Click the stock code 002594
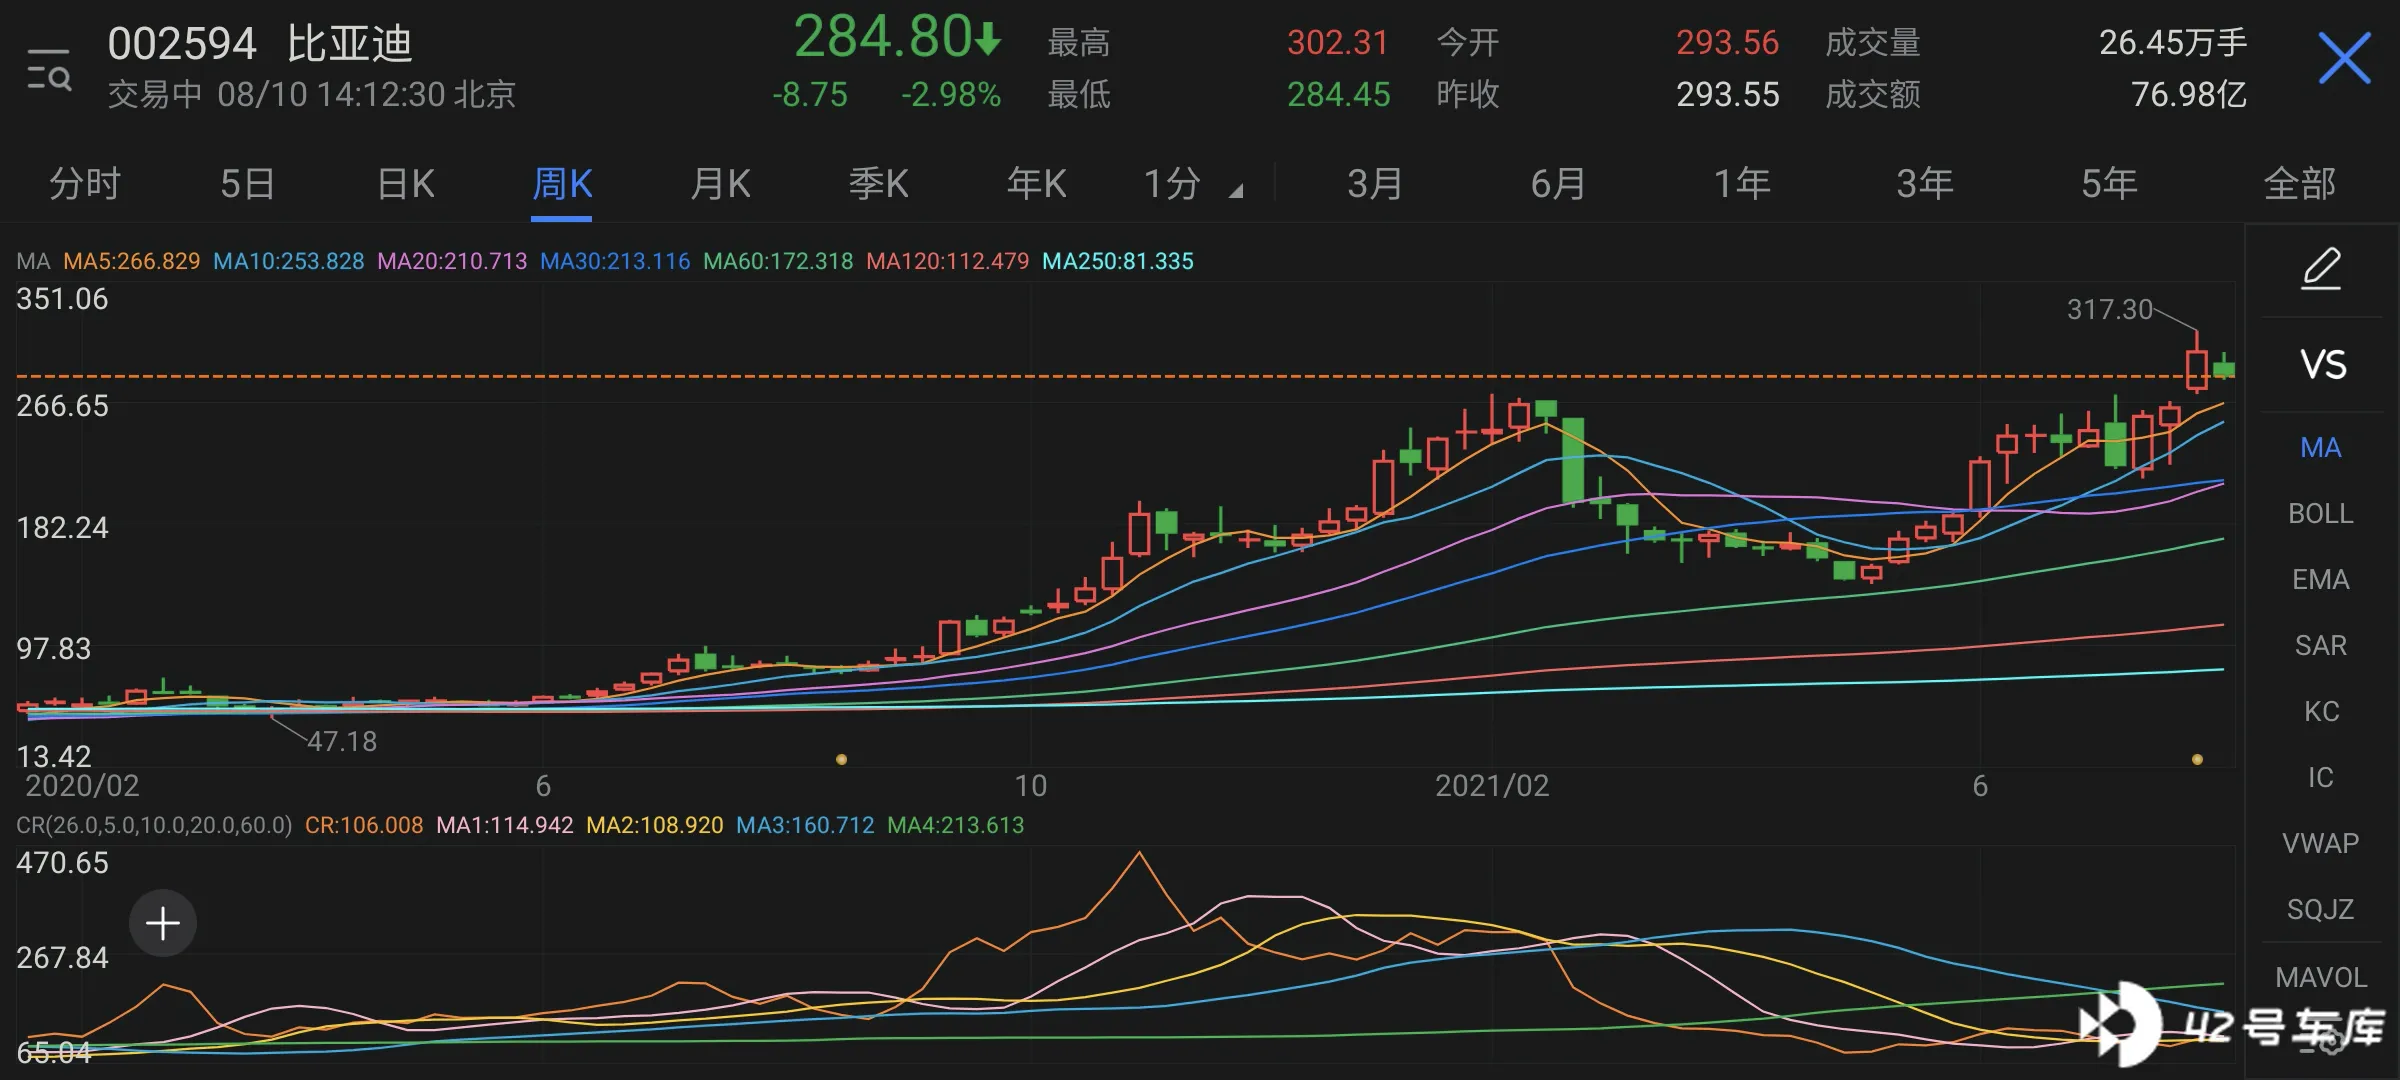The width and height of the screenshot is (2400, 1080). 182,44
